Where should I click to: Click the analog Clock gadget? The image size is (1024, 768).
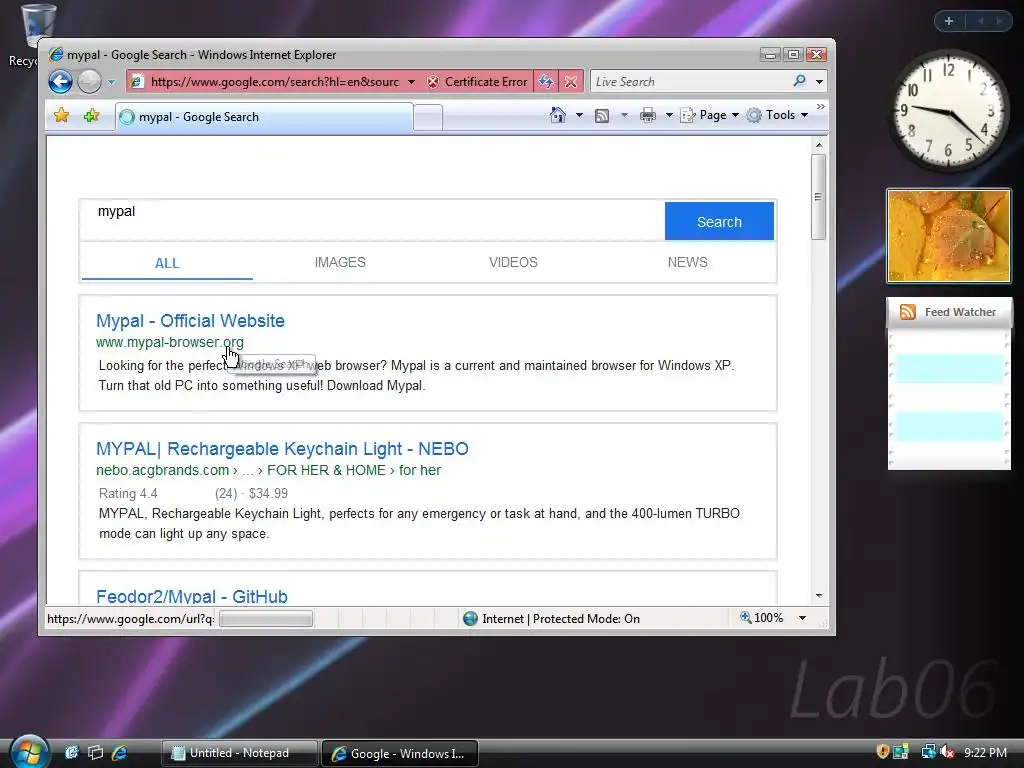948,110
